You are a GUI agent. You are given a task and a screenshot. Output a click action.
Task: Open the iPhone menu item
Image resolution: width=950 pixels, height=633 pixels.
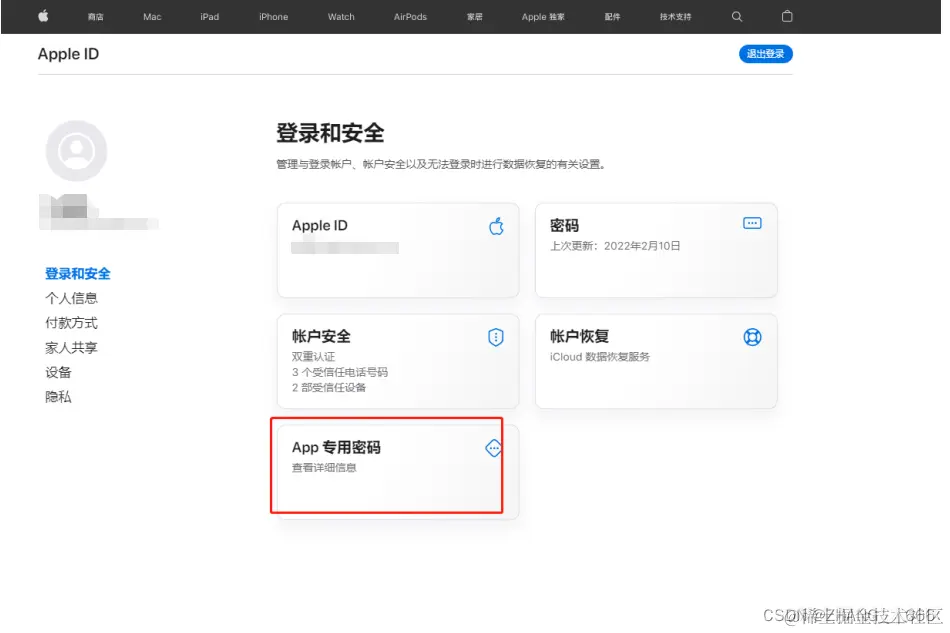[273, 17]
